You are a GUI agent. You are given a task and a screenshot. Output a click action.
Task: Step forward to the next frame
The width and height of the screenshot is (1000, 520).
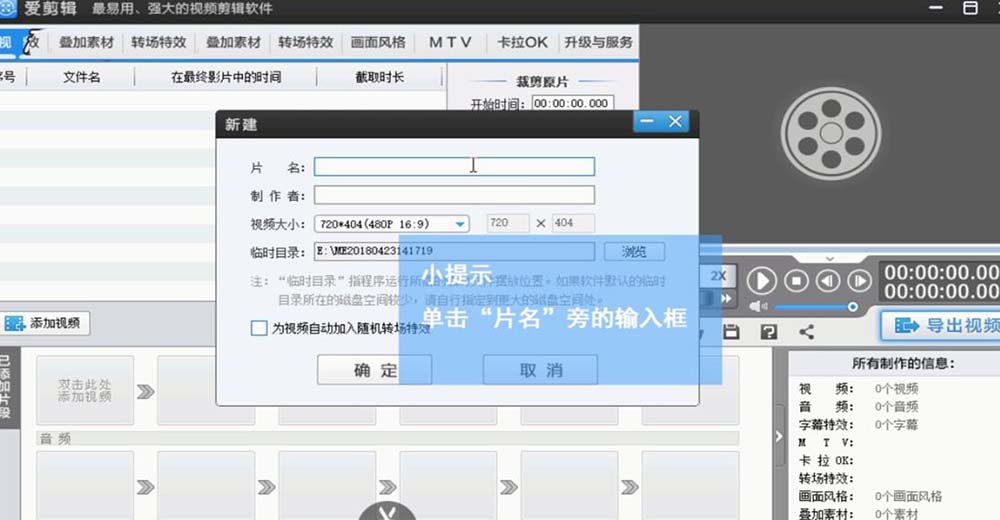tap(859, 281)
